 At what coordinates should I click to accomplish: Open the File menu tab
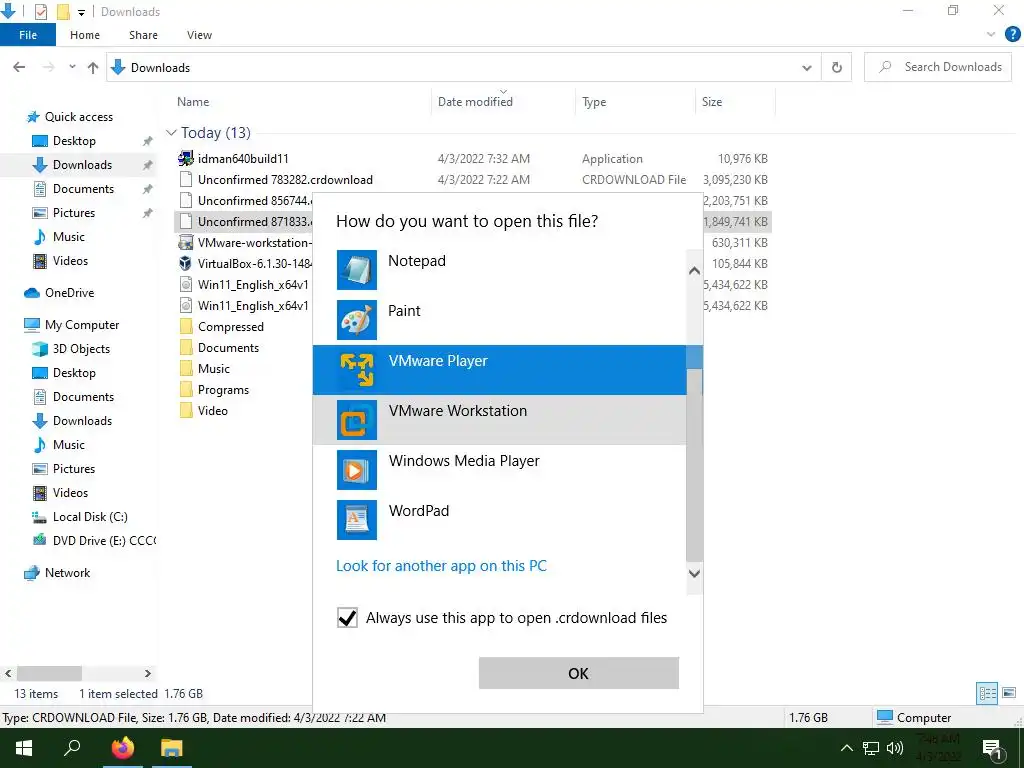click(28, 35)
